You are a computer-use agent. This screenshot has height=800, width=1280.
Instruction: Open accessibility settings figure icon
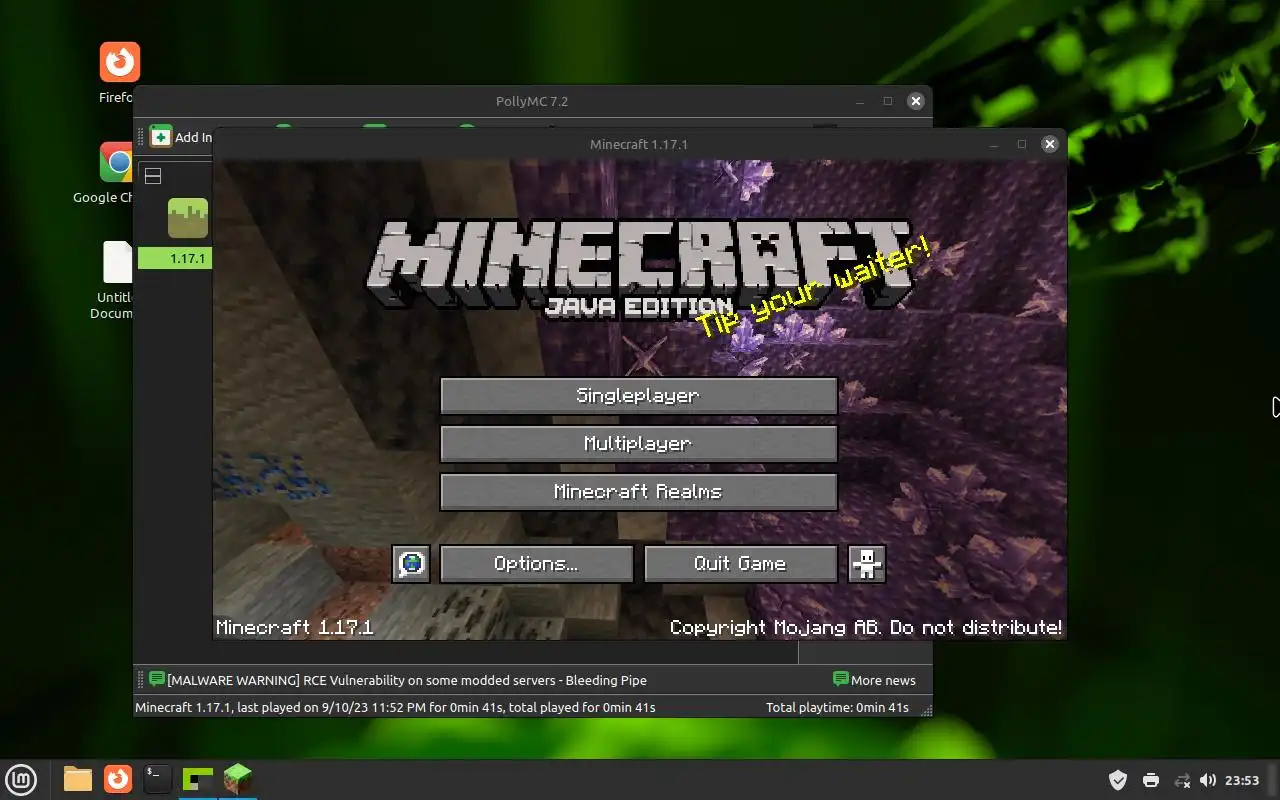867,563
